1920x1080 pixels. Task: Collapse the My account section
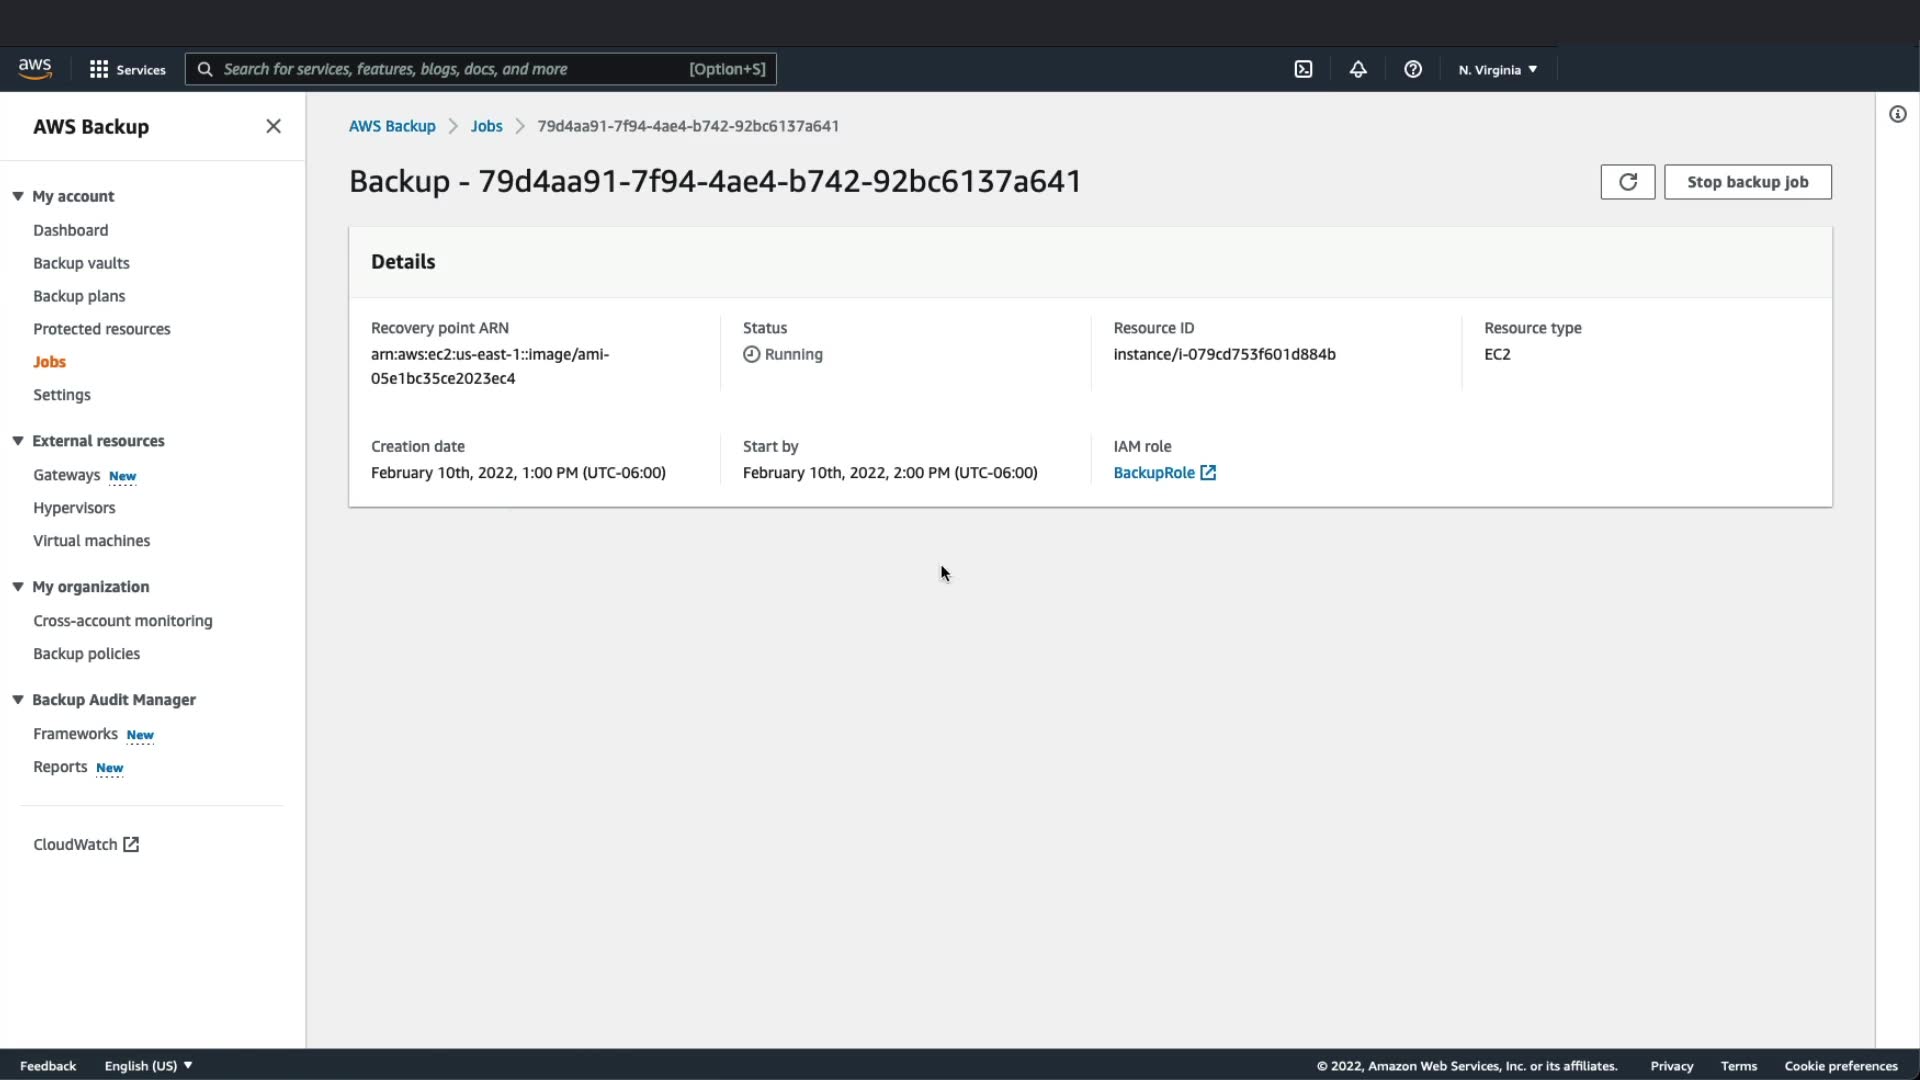18,196
